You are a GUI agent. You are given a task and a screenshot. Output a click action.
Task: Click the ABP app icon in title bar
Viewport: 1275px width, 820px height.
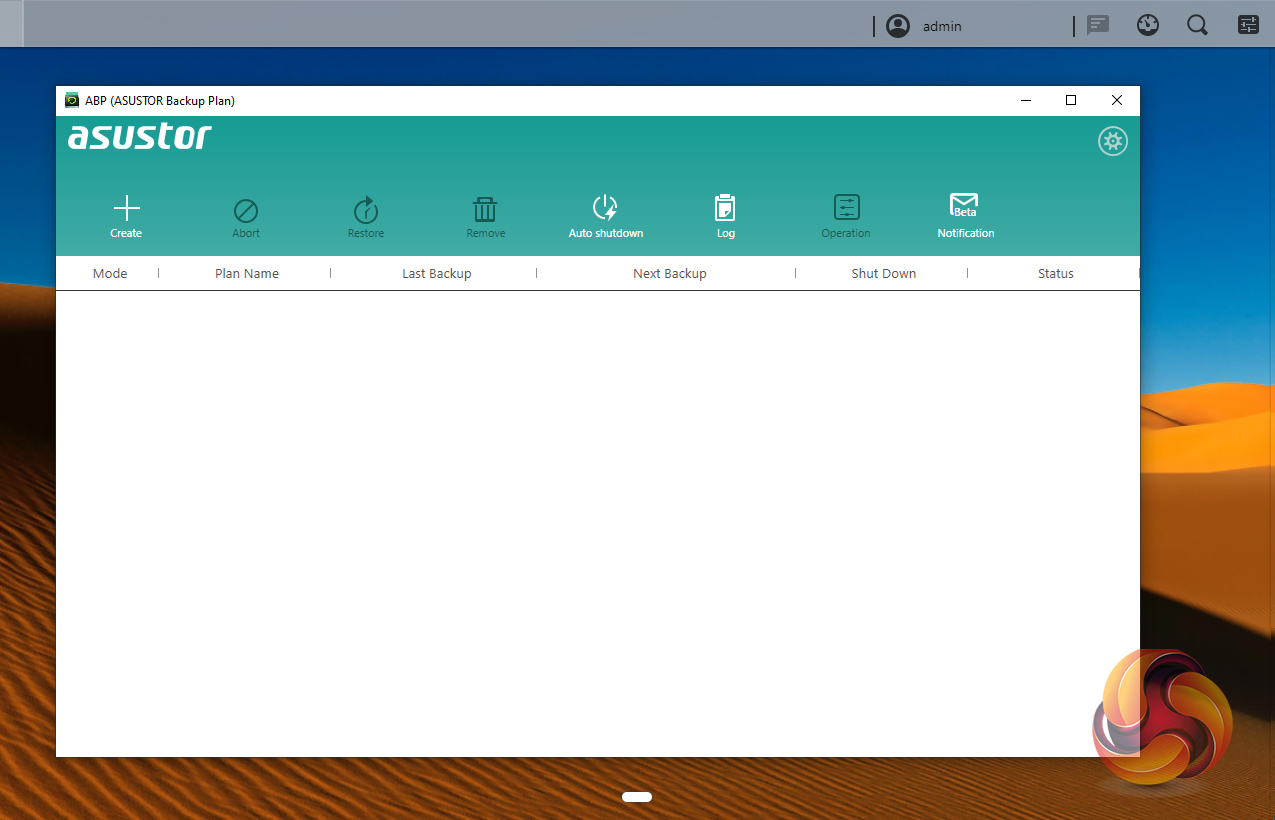point(72,100)
